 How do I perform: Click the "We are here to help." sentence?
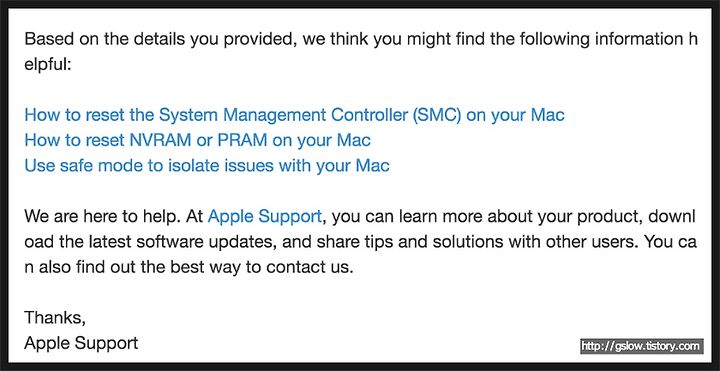[x=103, y=216]
